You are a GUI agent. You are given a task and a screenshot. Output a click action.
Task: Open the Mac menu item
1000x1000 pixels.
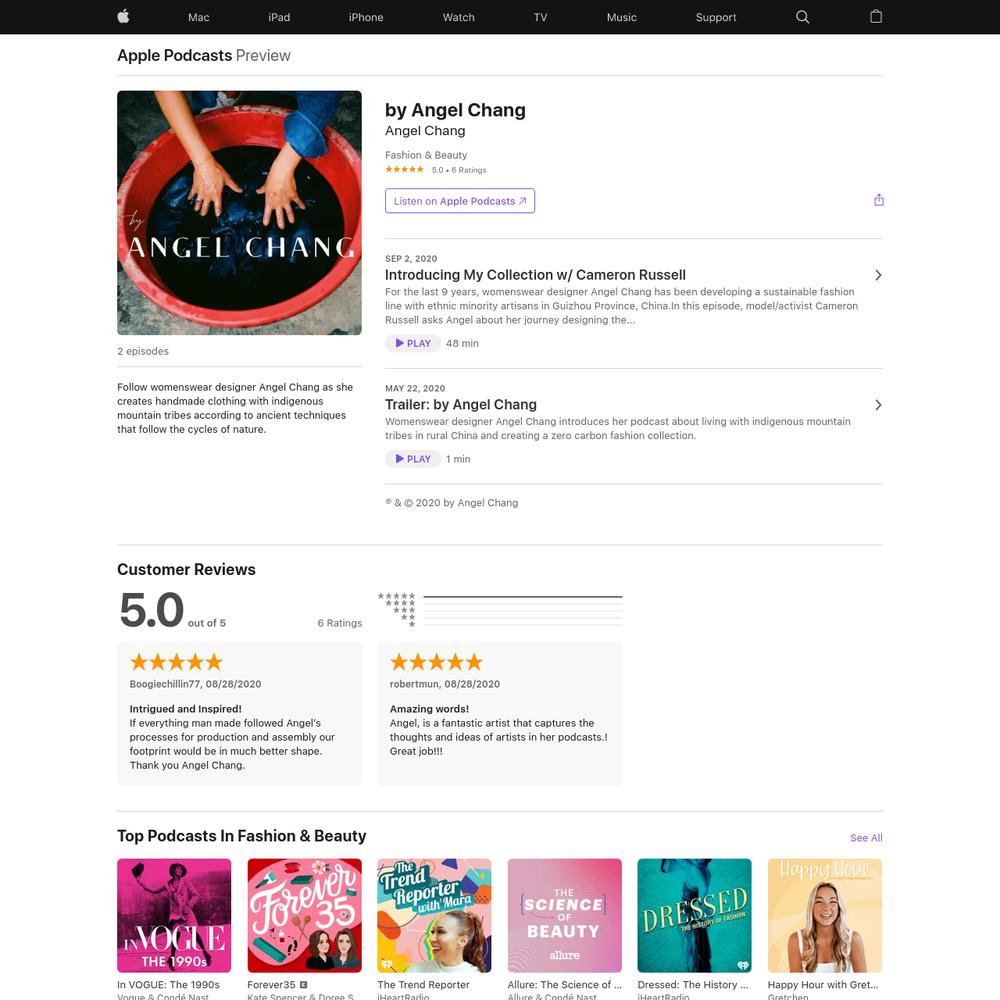198,17
